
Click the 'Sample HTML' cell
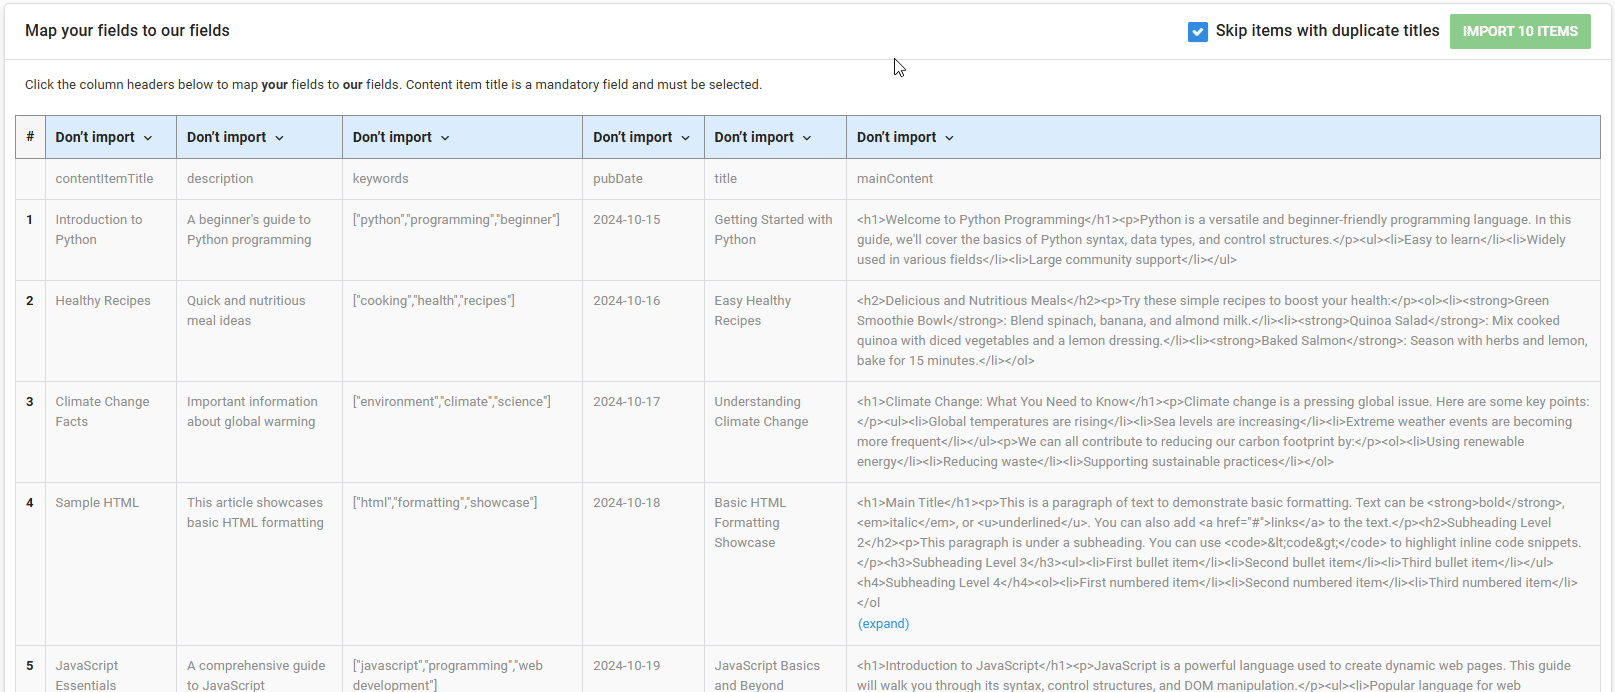(x=111, y=564)
